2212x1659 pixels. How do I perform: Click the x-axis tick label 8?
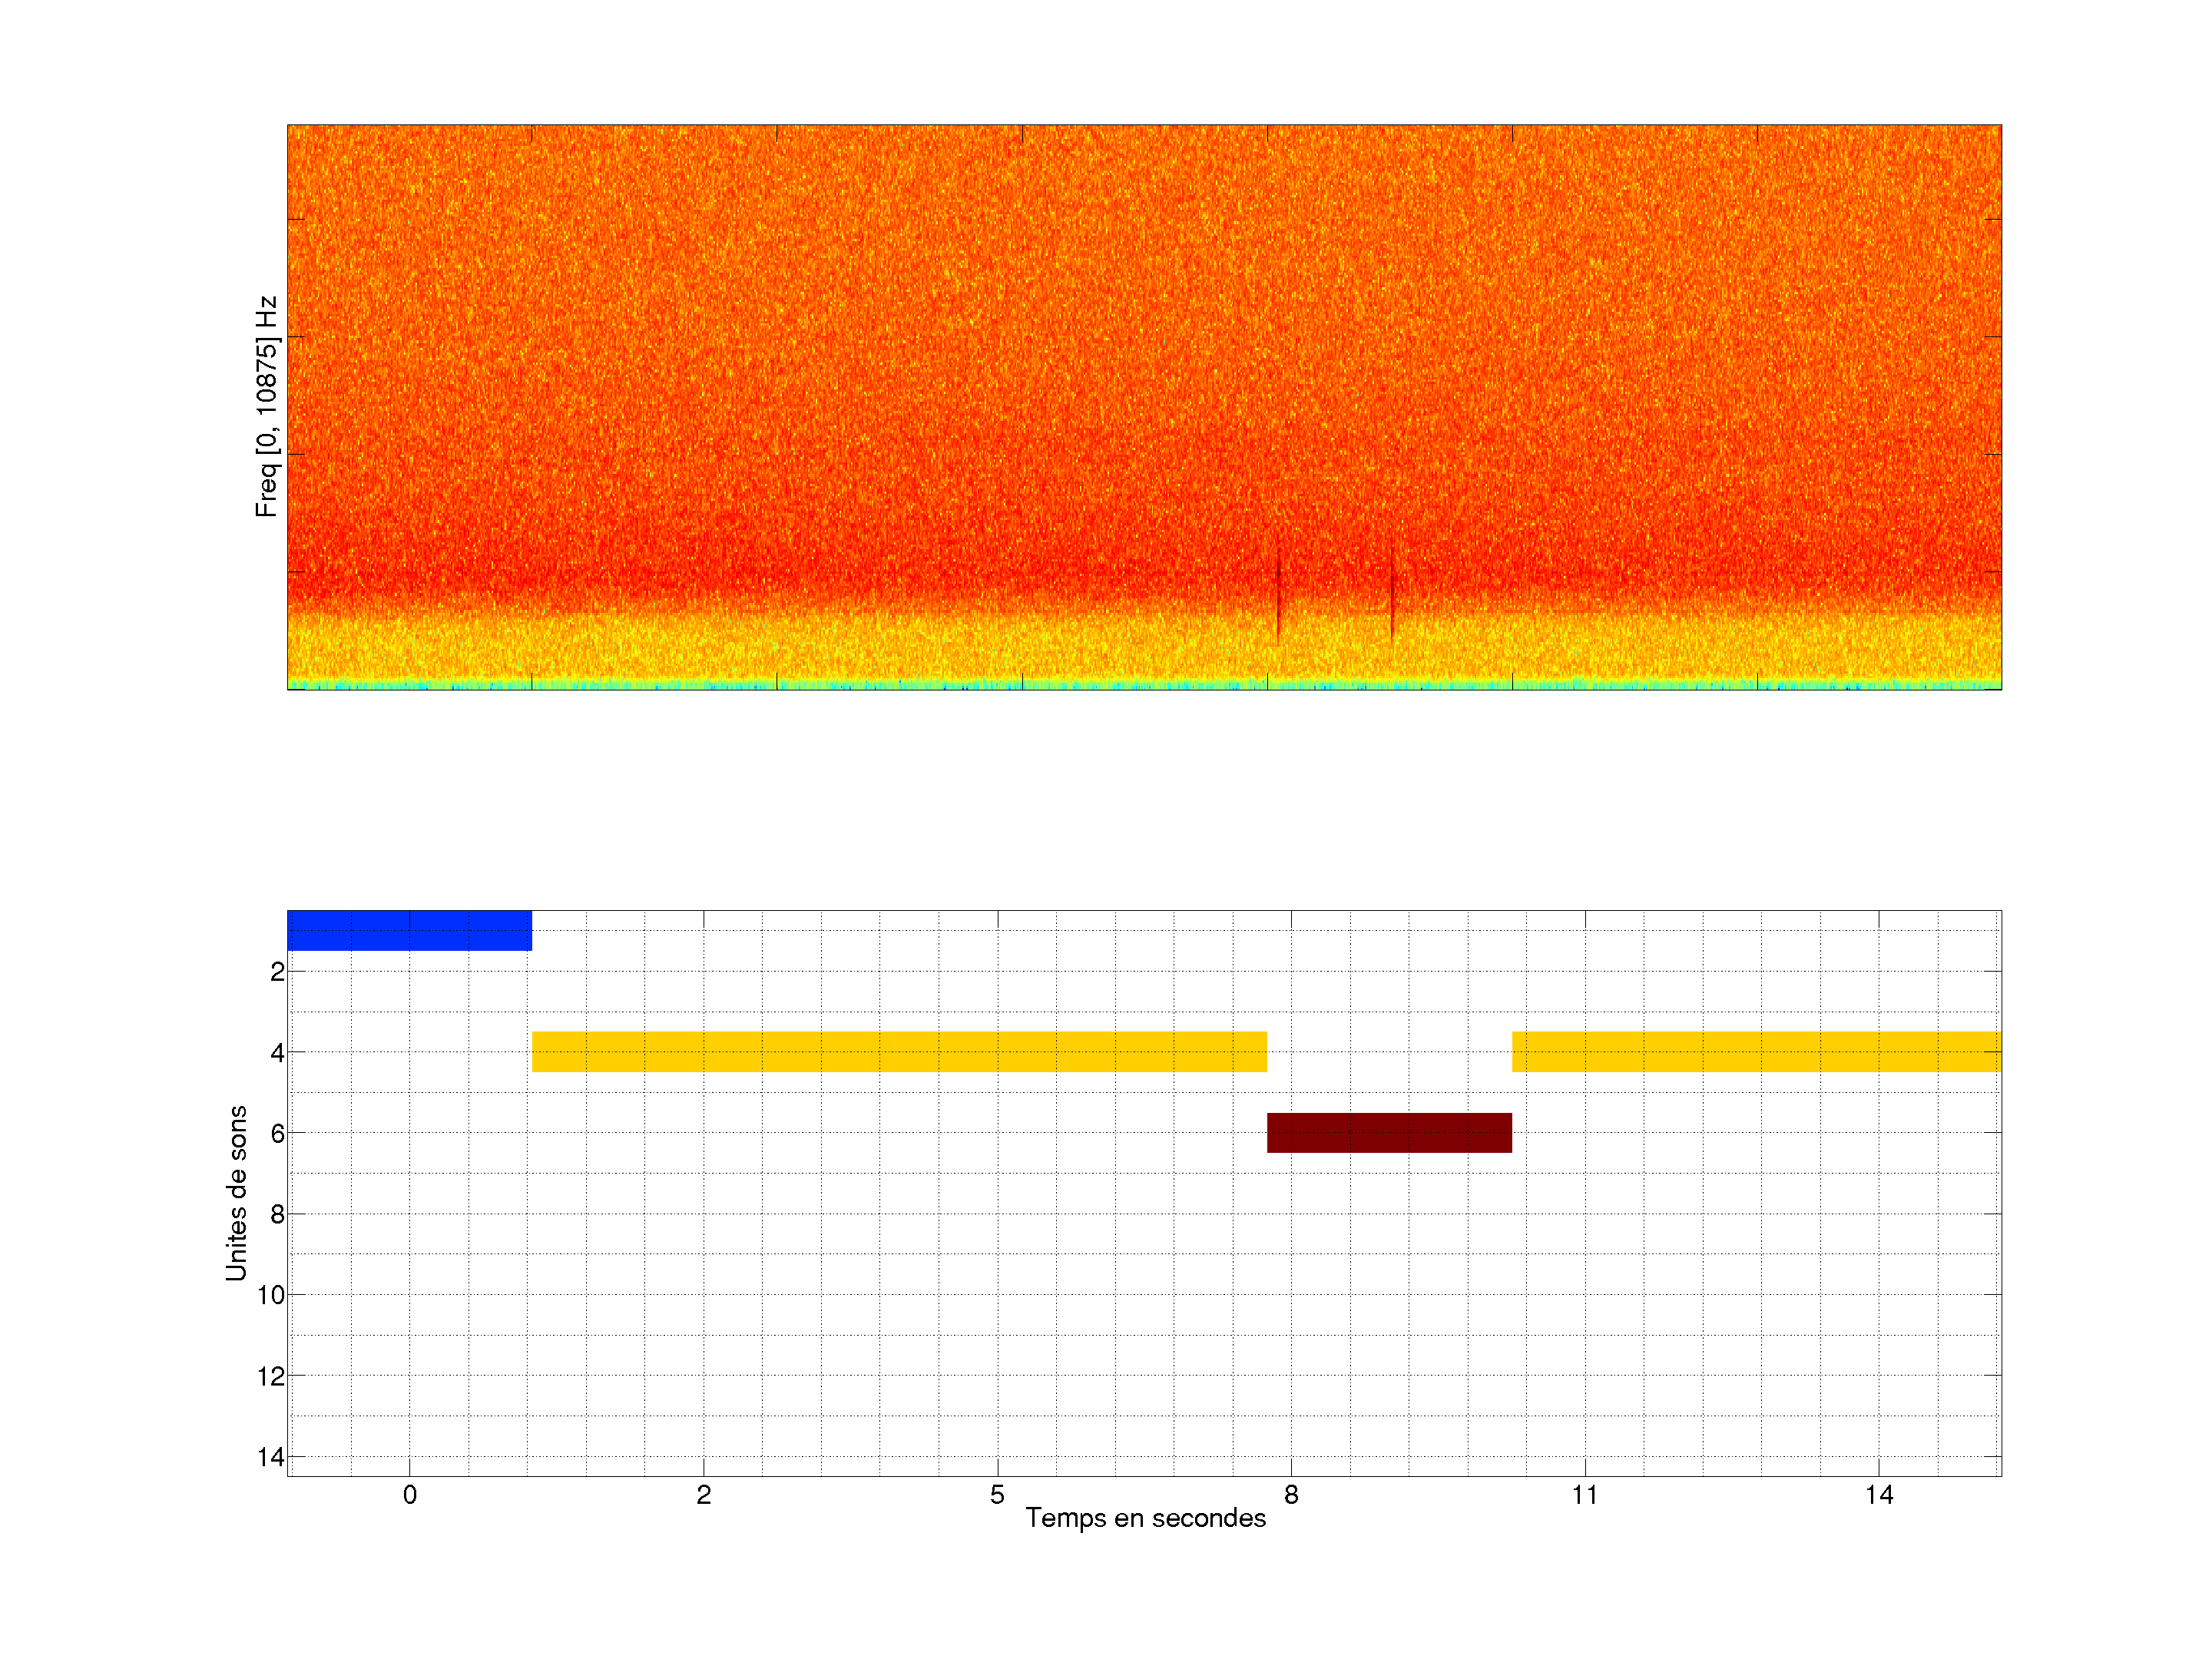[x=1291, y=1495]
